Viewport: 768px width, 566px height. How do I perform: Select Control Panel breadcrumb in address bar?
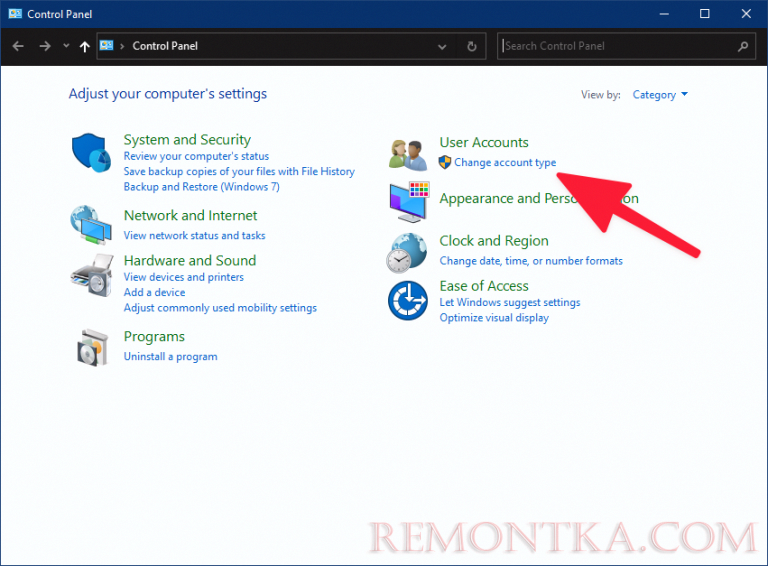pos(165,46)
